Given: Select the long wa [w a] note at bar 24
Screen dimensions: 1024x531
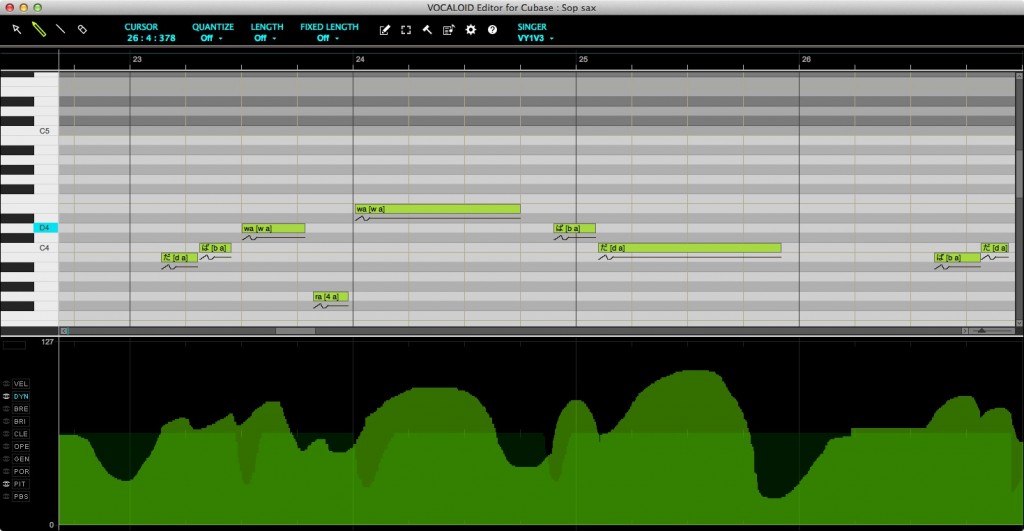Looking at the screenshot, I should click(438, 209).
